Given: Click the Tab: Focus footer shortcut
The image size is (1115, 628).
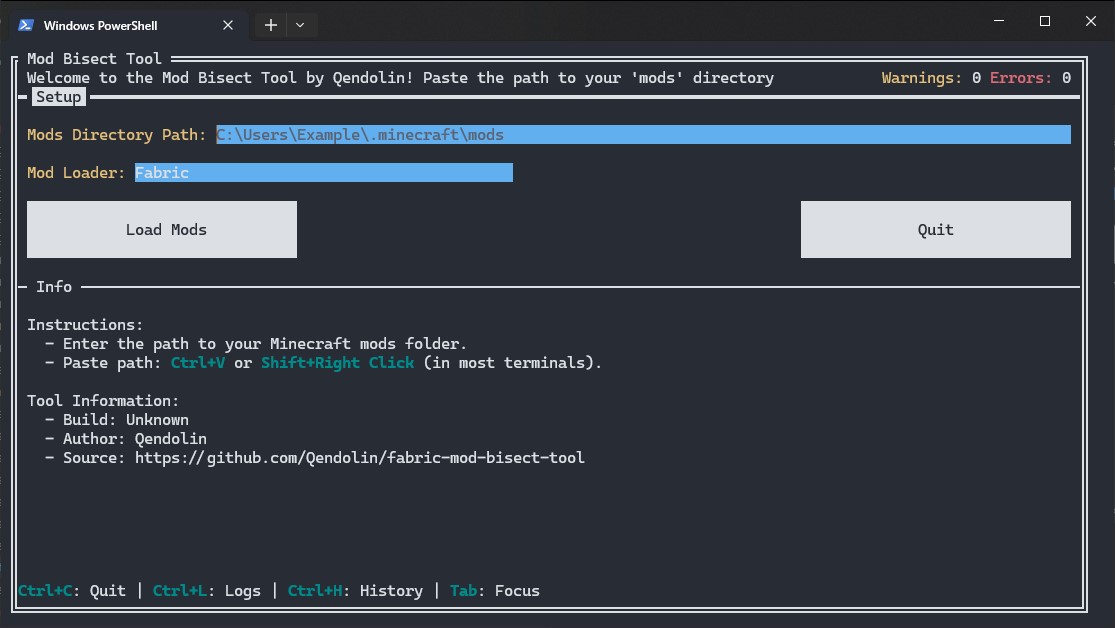Looking at the screenshot, I should pos(495,590).
